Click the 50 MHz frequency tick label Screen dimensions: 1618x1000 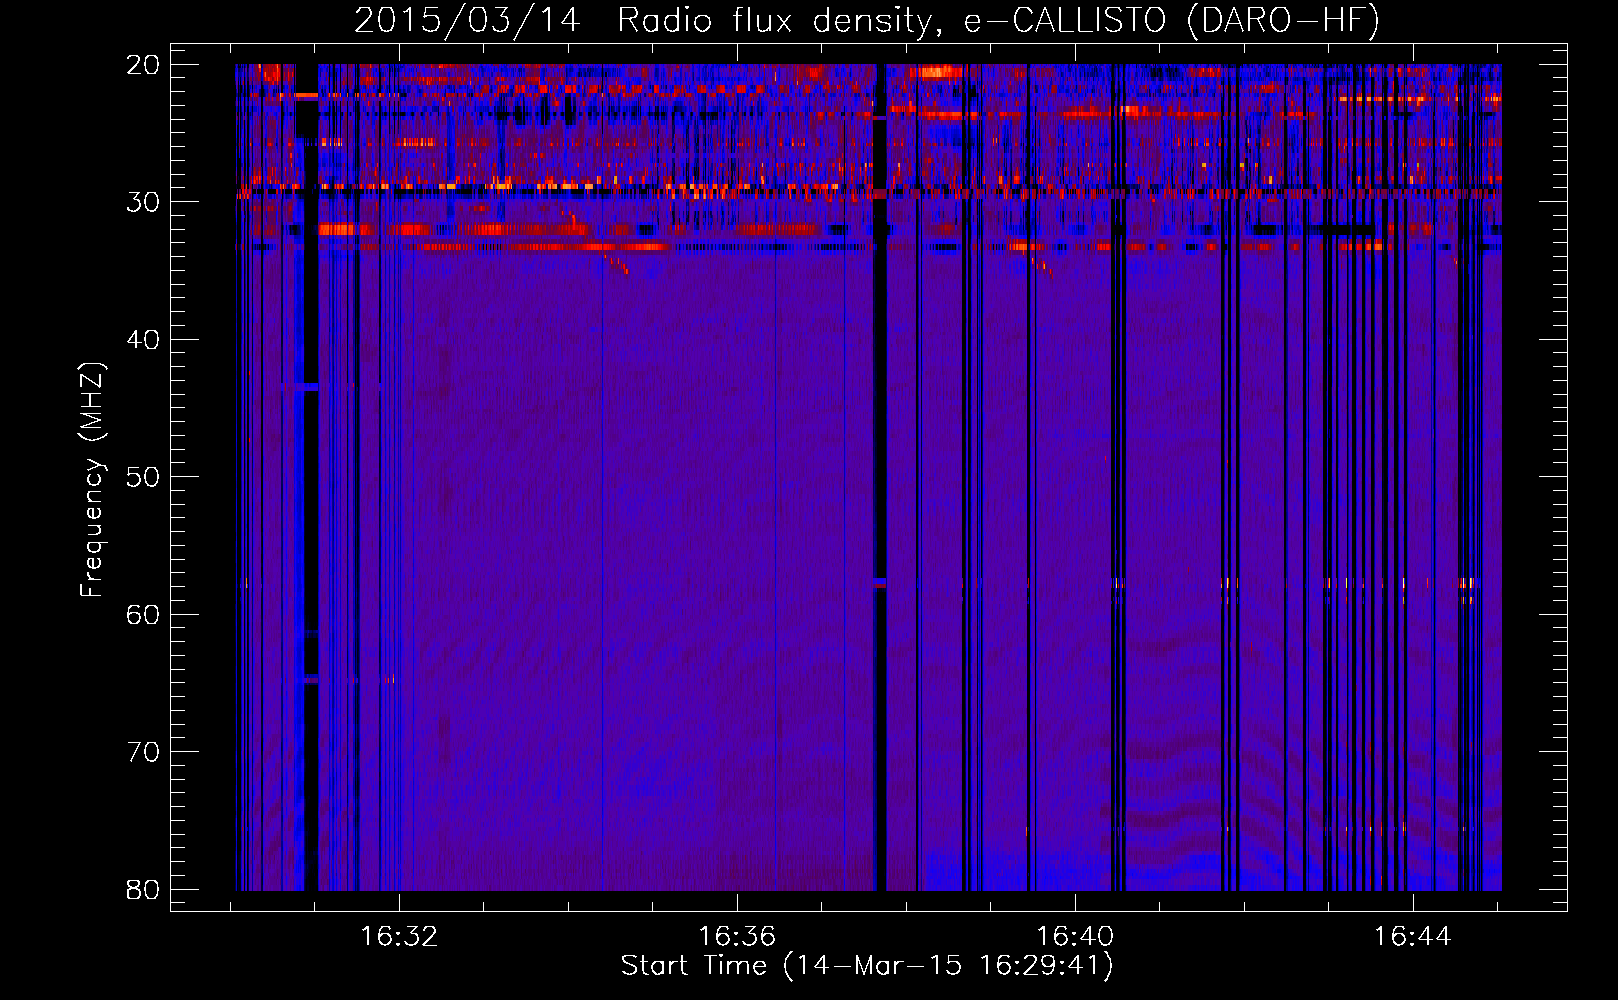tap(144, 476)
